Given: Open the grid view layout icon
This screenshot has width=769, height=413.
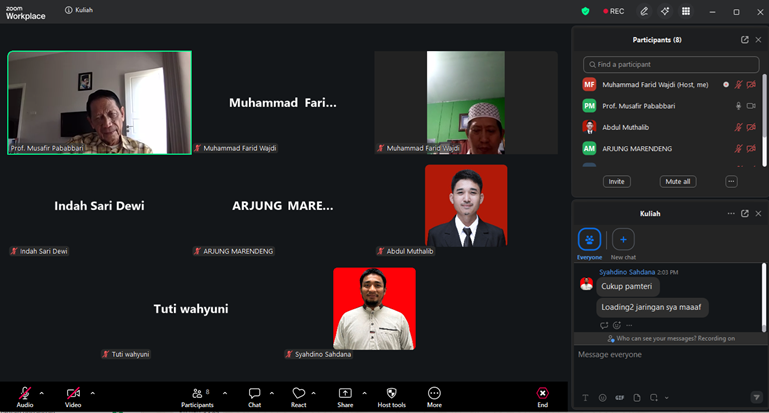Looking at the screenshot, I should 686,11.
